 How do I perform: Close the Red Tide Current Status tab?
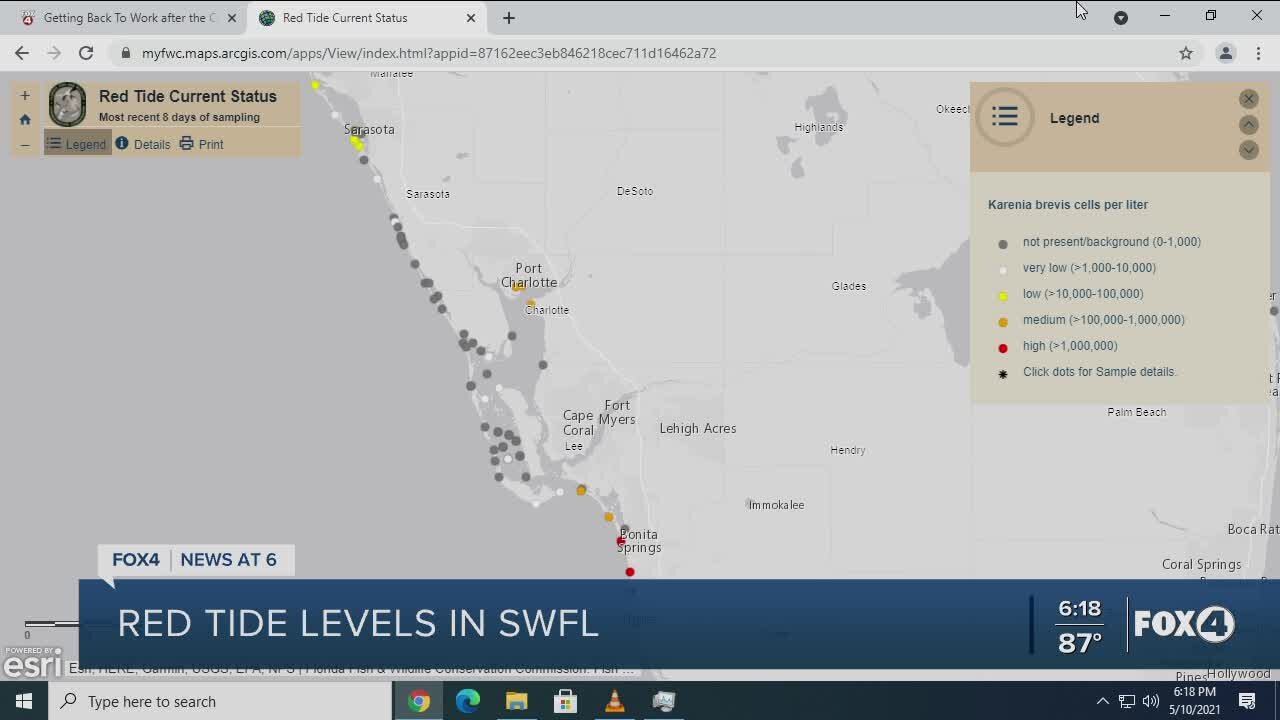click(x=471, y=18)
